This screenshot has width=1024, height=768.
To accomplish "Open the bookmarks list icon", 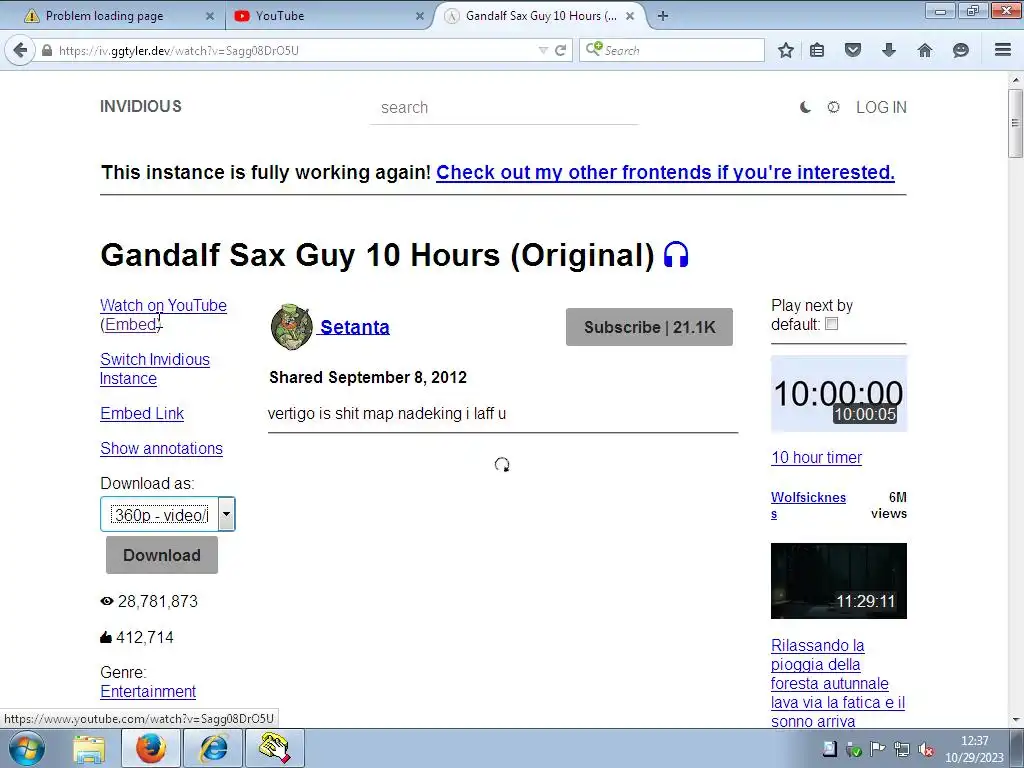I will 817,50.
